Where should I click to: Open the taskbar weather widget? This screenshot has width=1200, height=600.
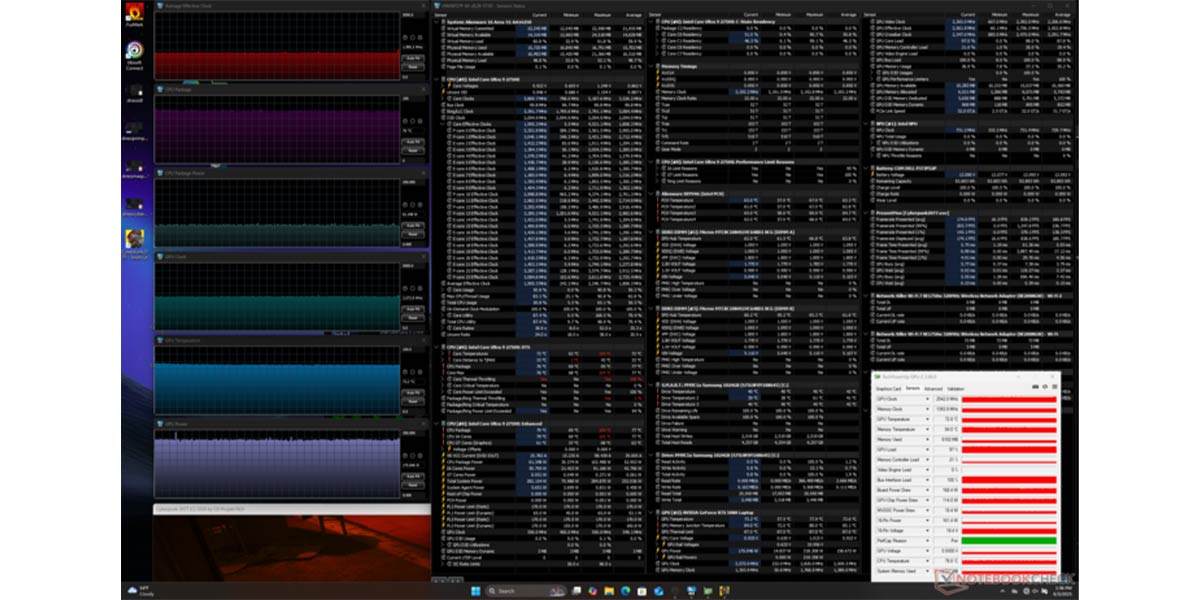coord(139,590)
